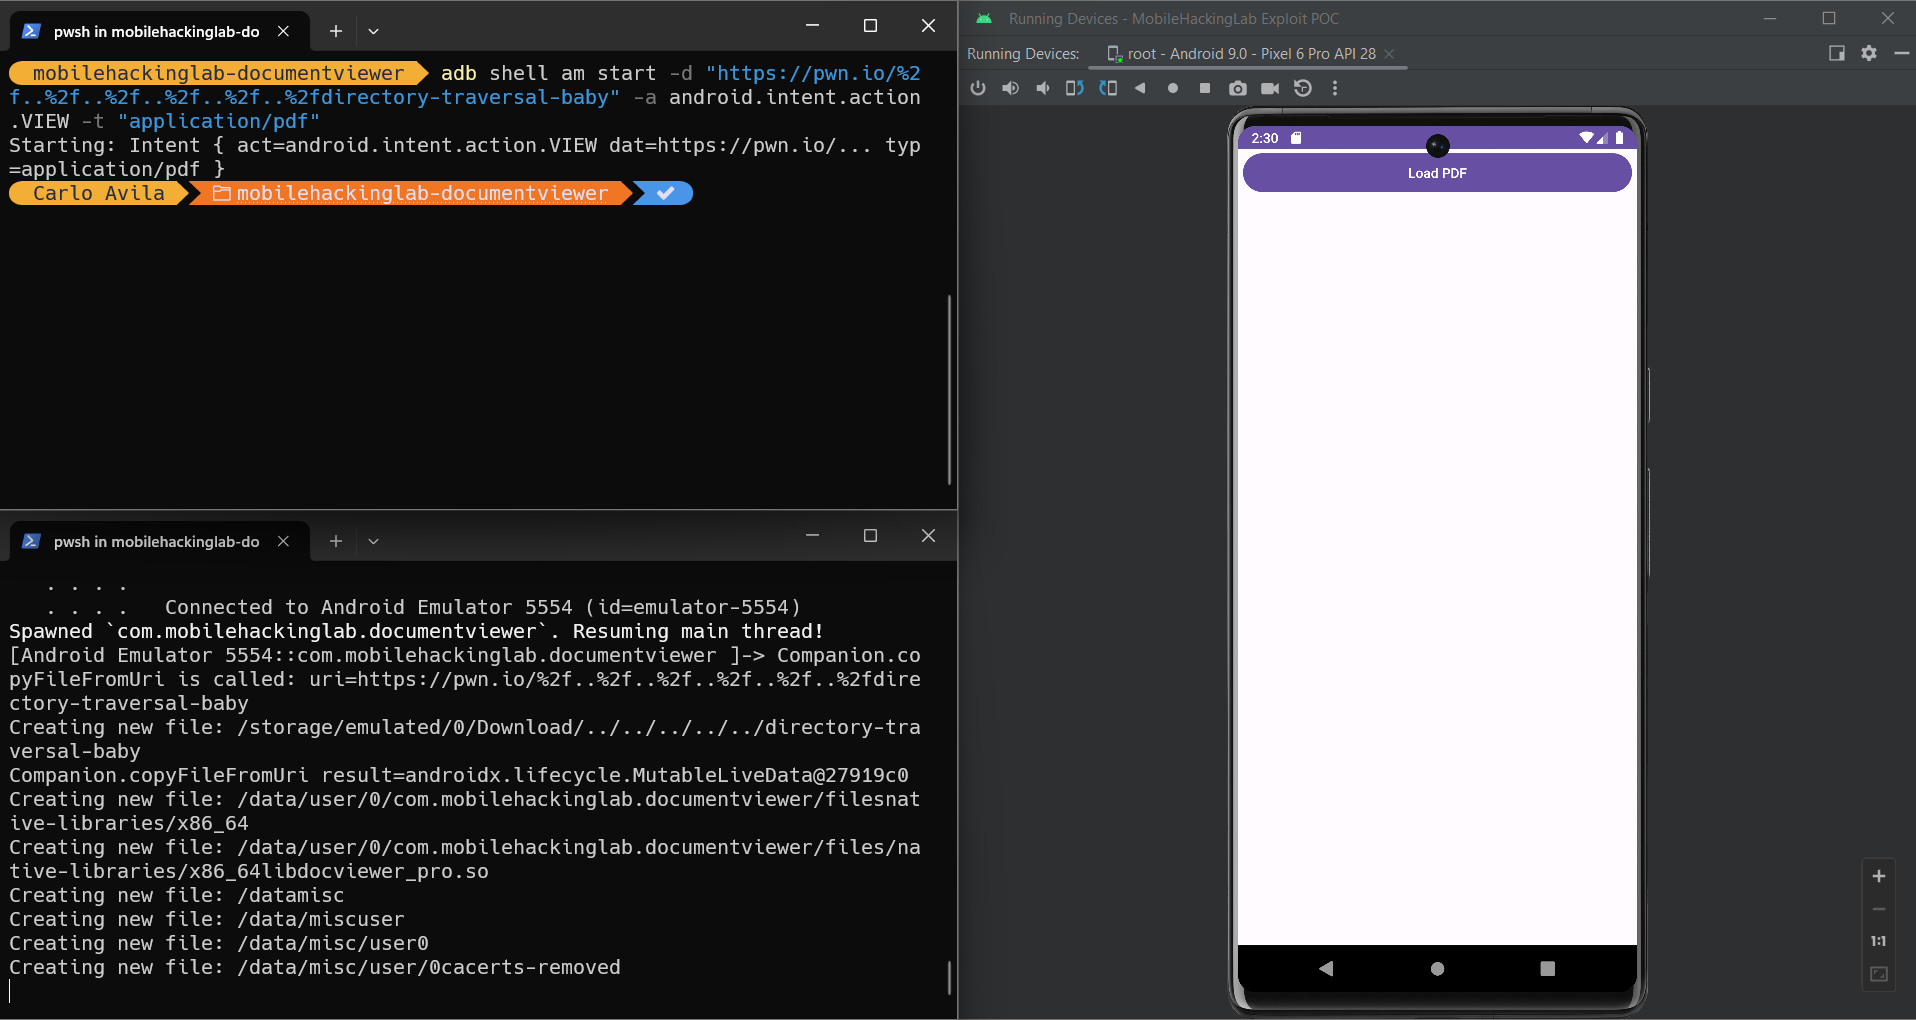Click the emulator toolbar Overview square icon
This screenshot has height=1020, width=1916.
pyautogui.click(x=1205, y=88)
